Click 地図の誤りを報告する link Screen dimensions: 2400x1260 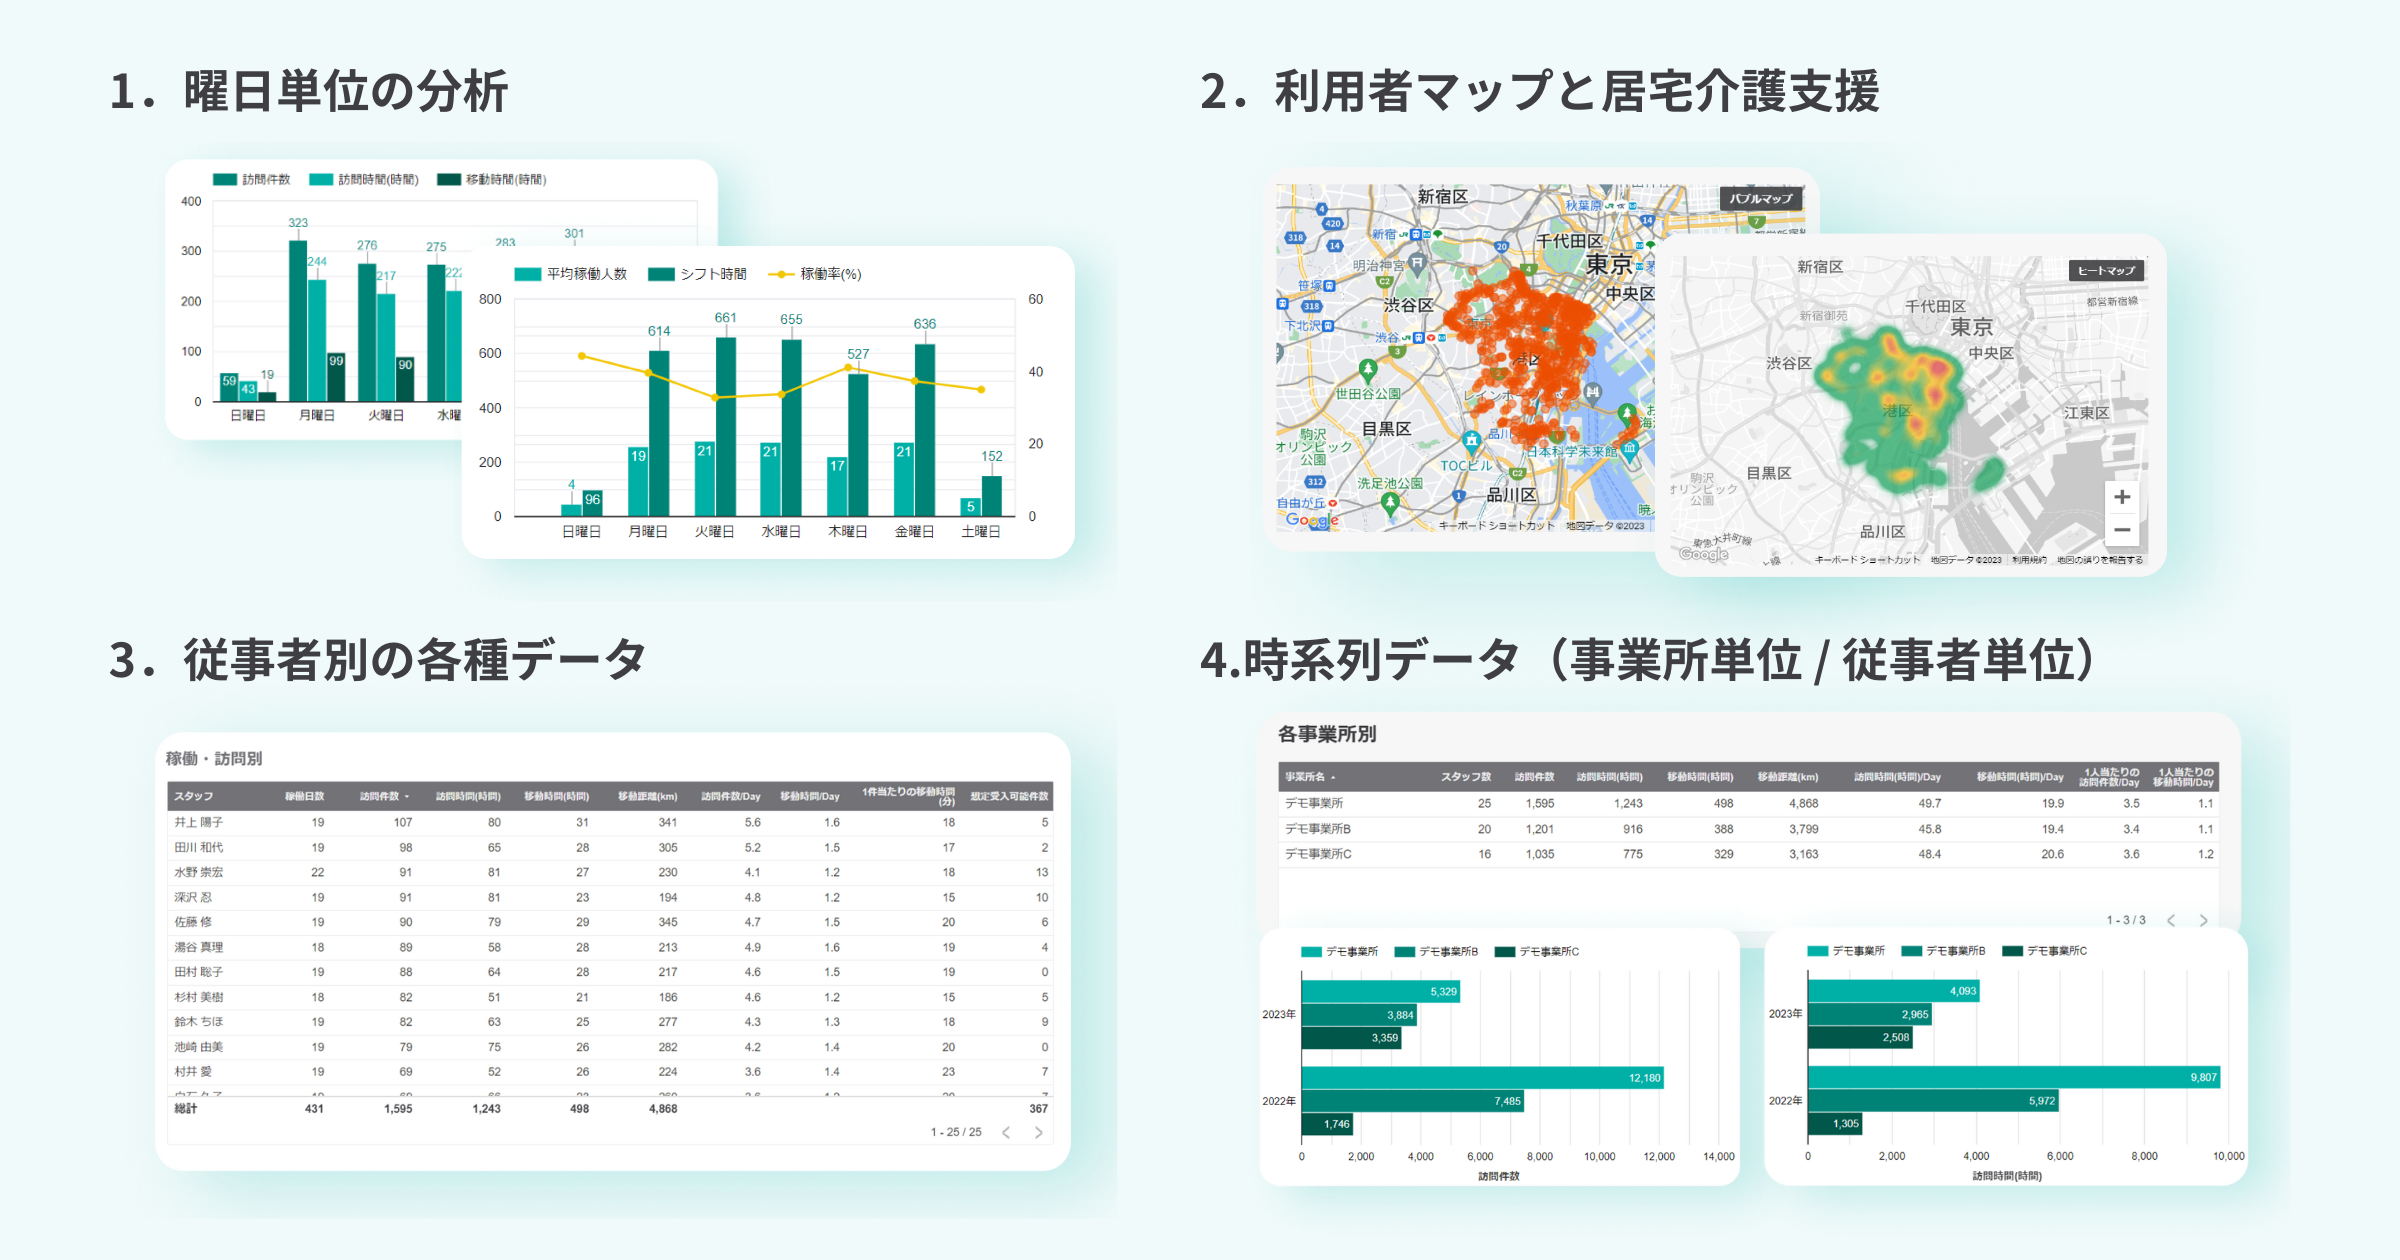point(2099,560)
